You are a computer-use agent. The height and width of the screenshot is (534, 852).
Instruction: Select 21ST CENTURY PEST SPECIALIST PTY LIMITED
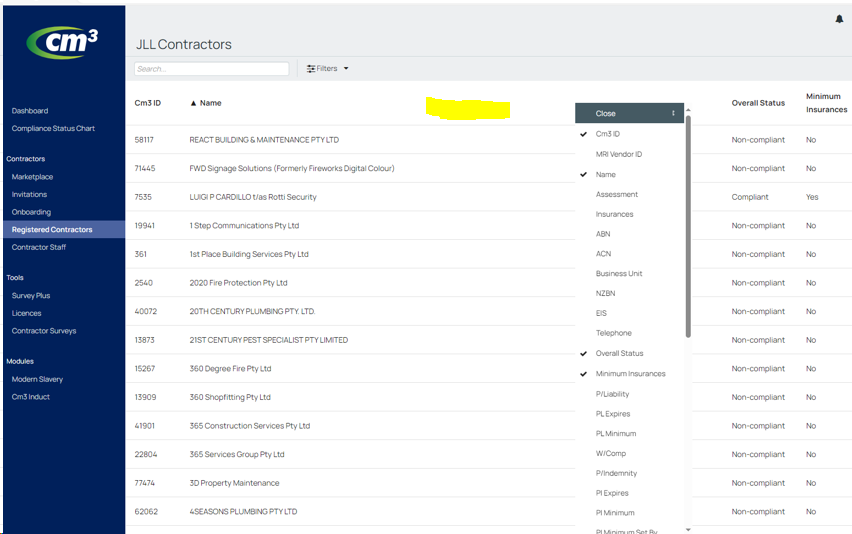point(268,340)
